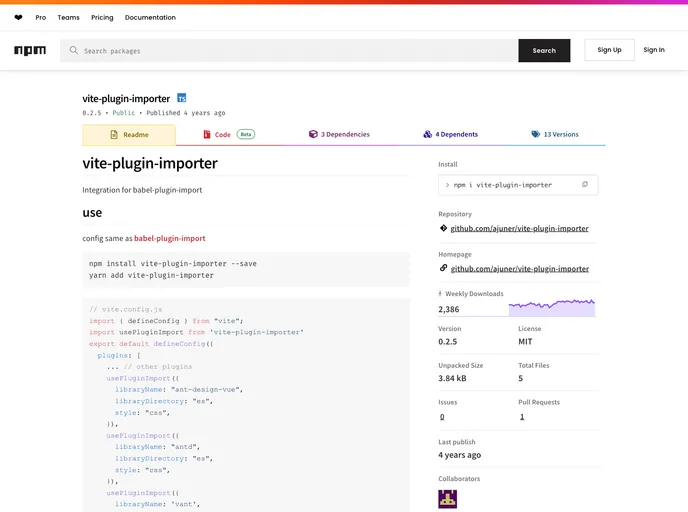
Task: Click the TypeScript badge beside package name
Action: 182,98
